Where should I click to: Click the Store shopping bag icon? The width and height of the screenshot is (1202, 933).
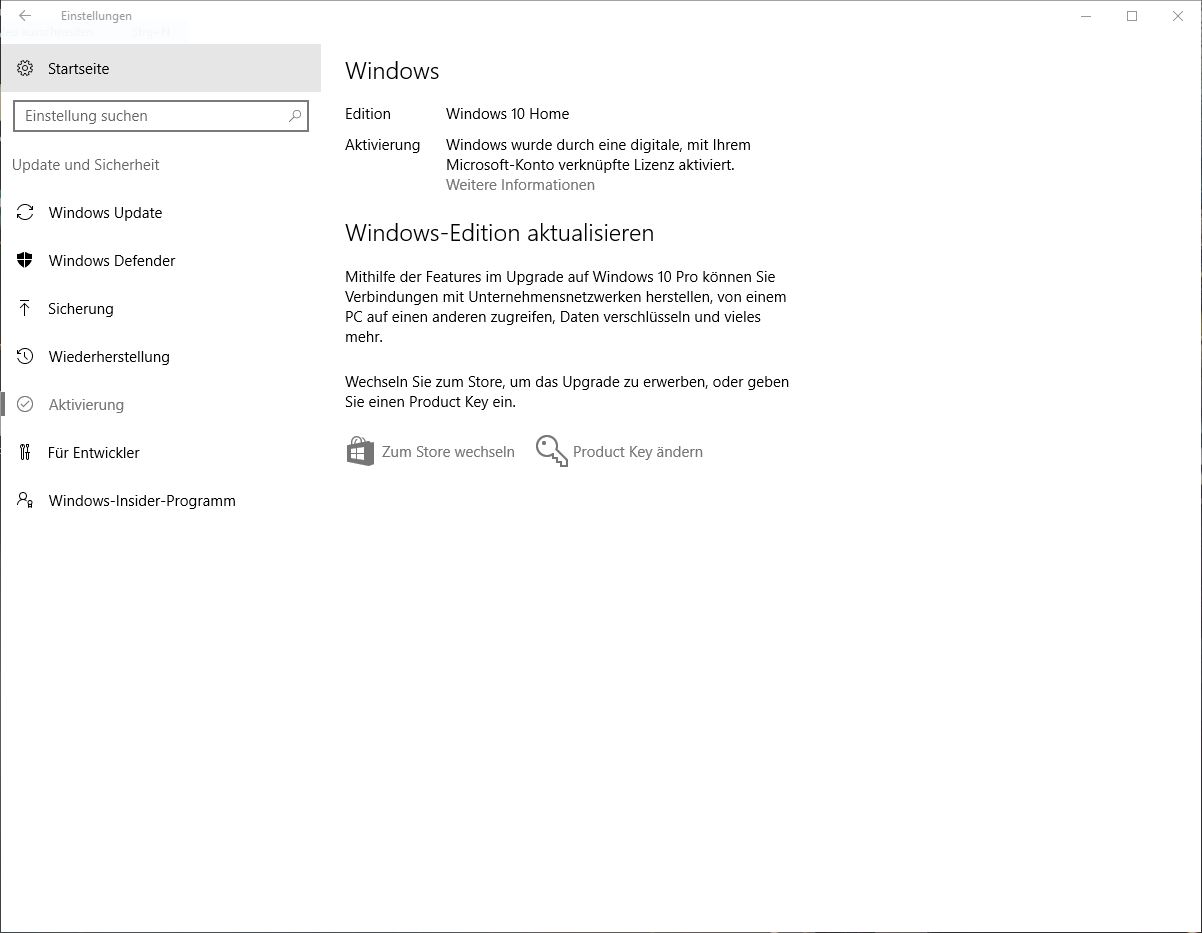click(x=360, y=451)
